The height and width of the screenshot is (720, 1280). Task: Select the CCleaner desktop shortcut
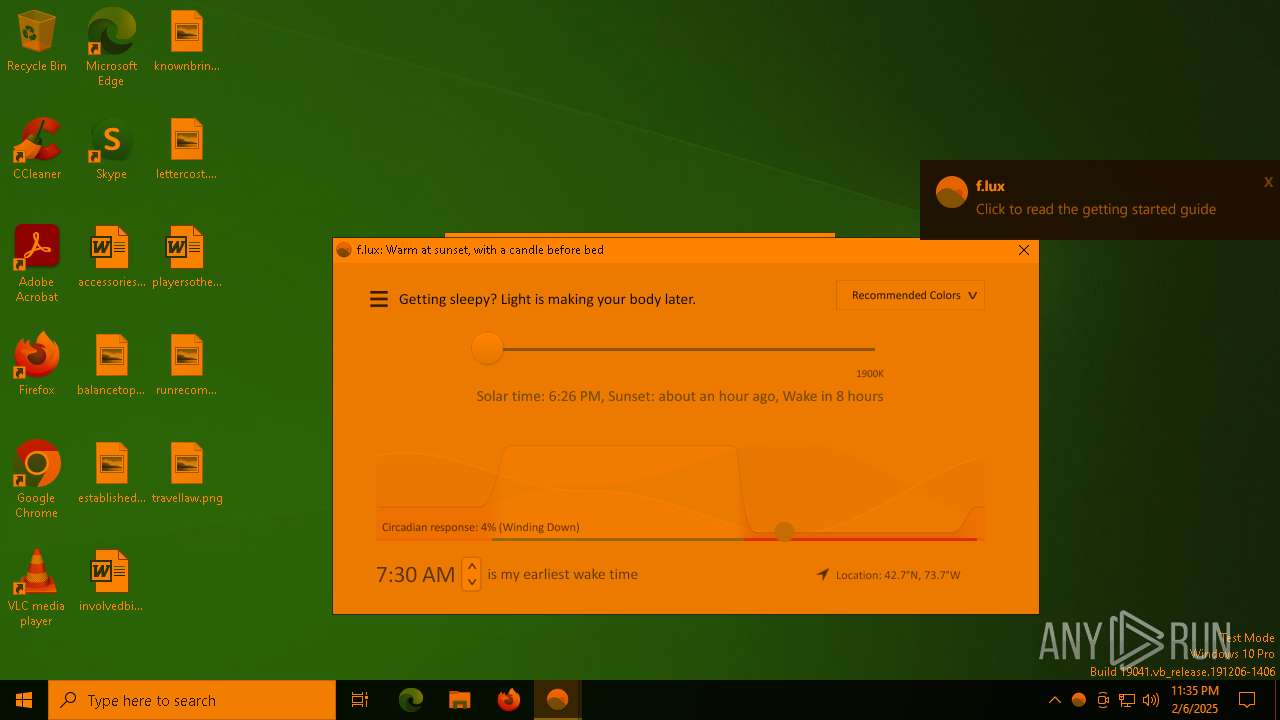(x=37, y=149)
